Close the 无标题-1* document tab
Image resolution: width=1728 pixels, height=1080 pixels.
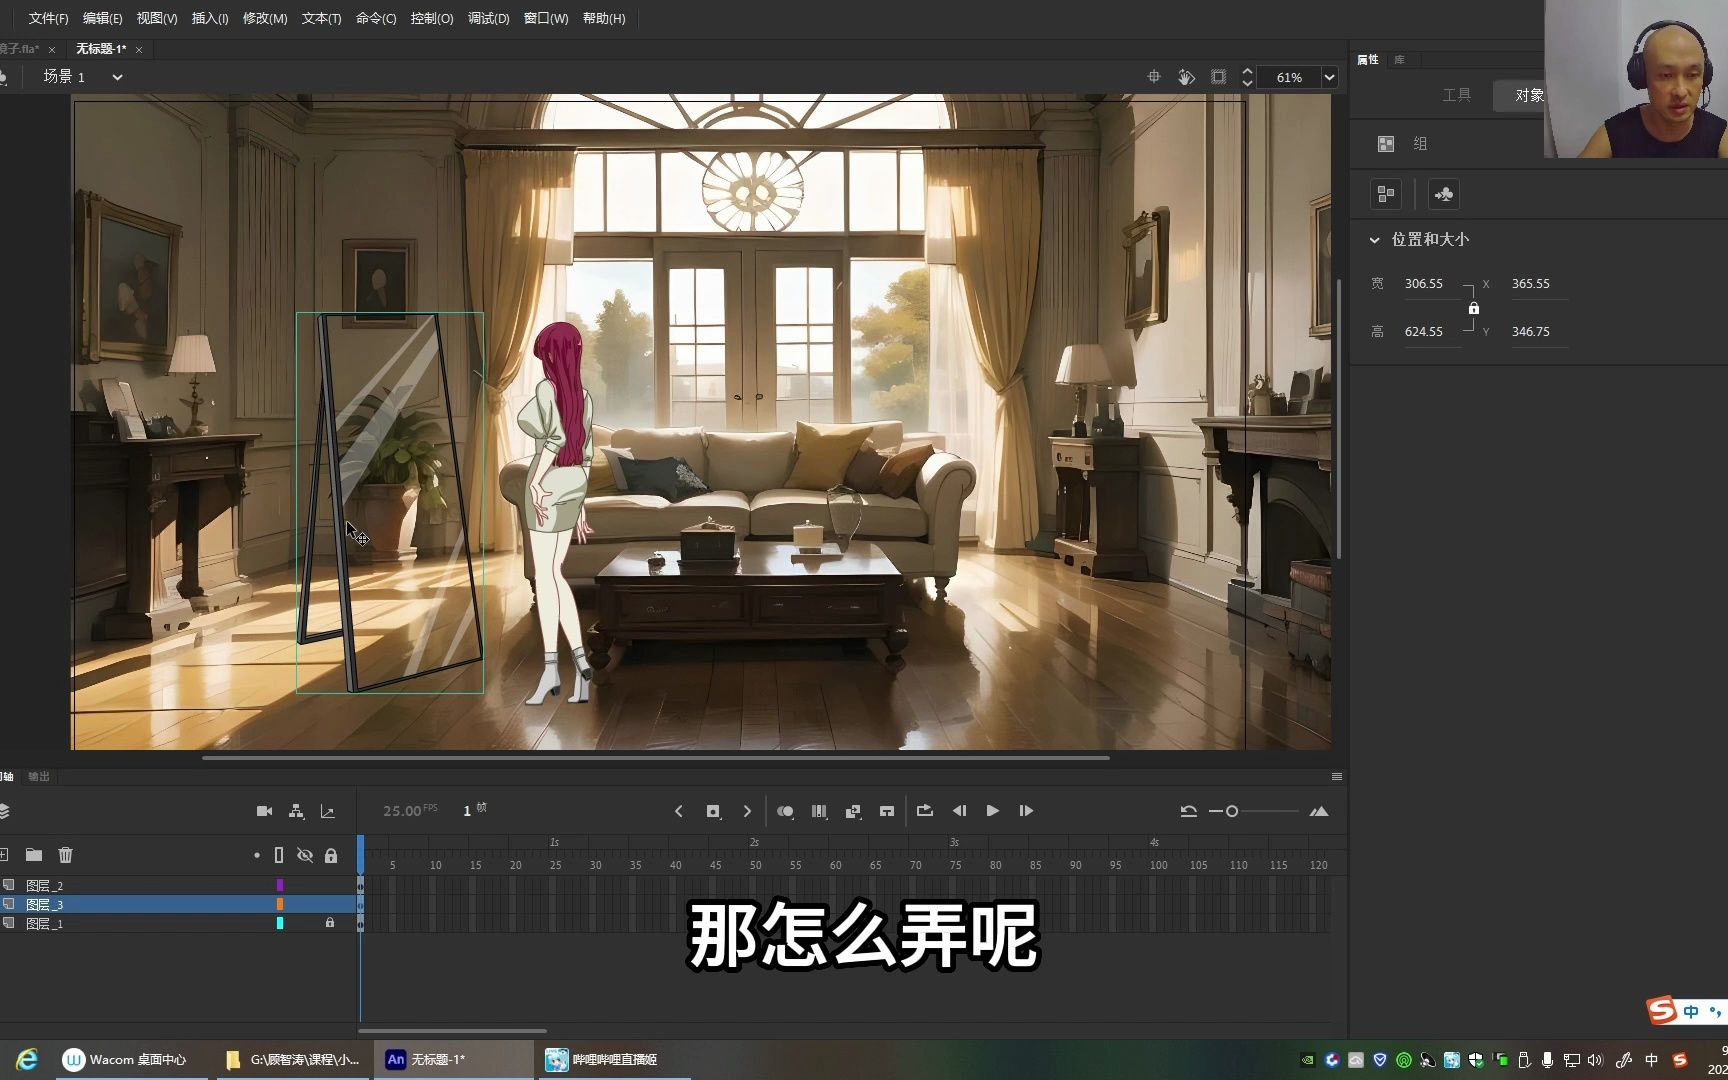coord(139,49)
